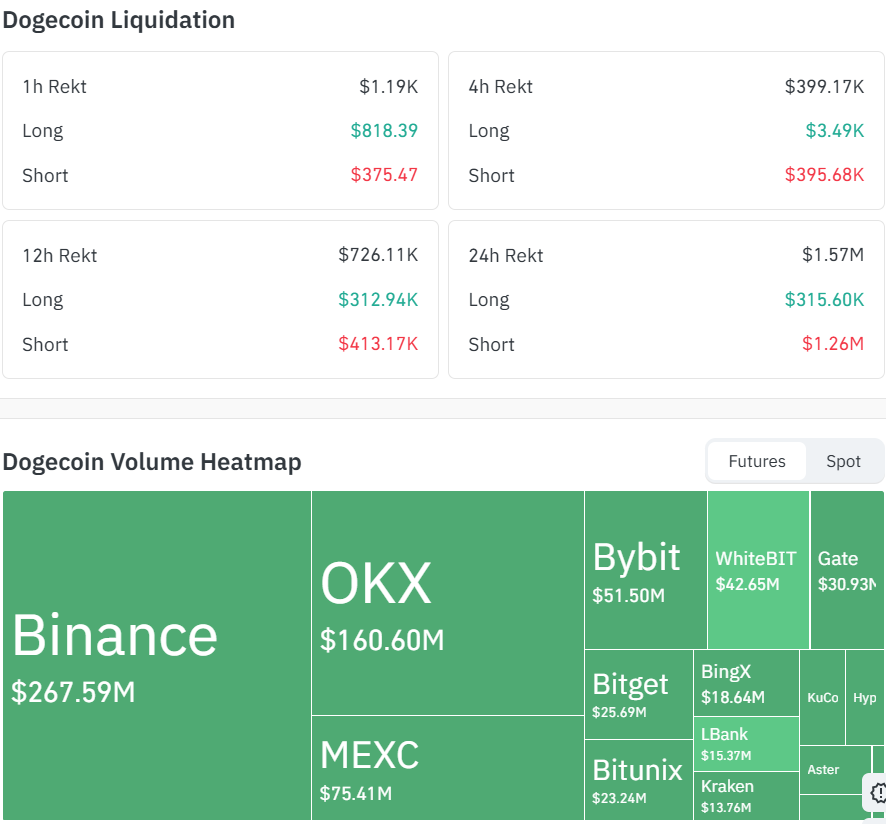Select the MEXC heatmap tile
886x824 pixels.
[x=448, y=768]
